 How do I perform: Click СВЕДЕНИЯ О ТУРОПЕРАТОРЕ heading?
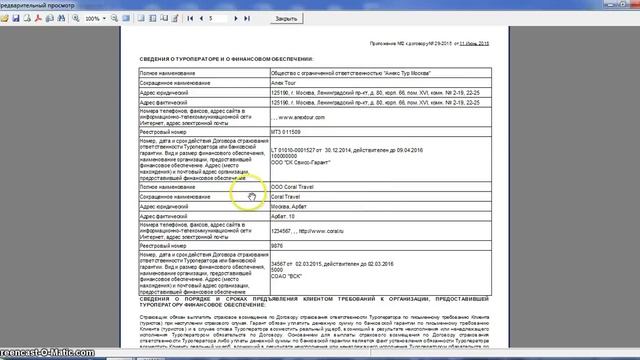pos(226,59)
